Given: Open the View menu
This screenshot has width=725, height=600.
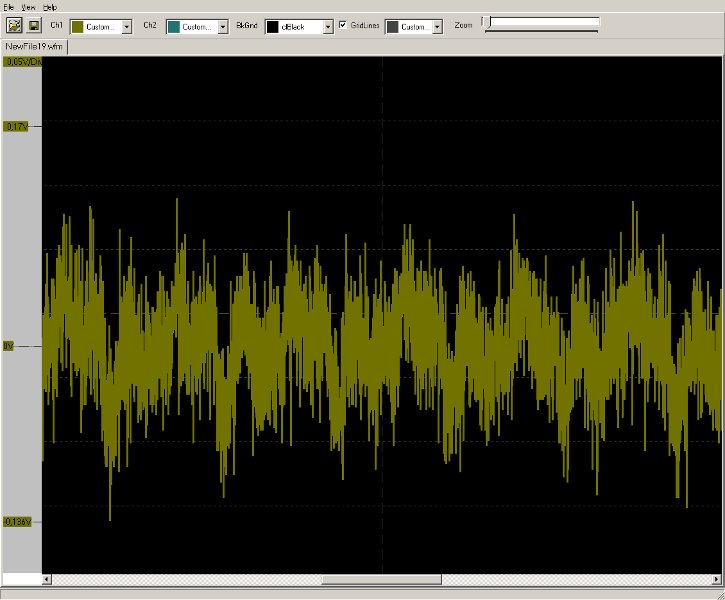Looking at the screenshot, I should tap(28, 7).
